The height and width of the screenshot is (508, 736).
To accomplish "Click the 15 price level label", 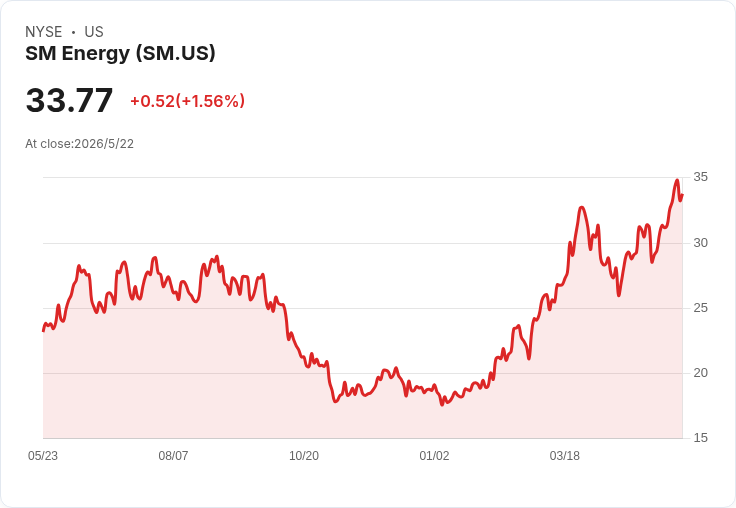I will 700,438.
